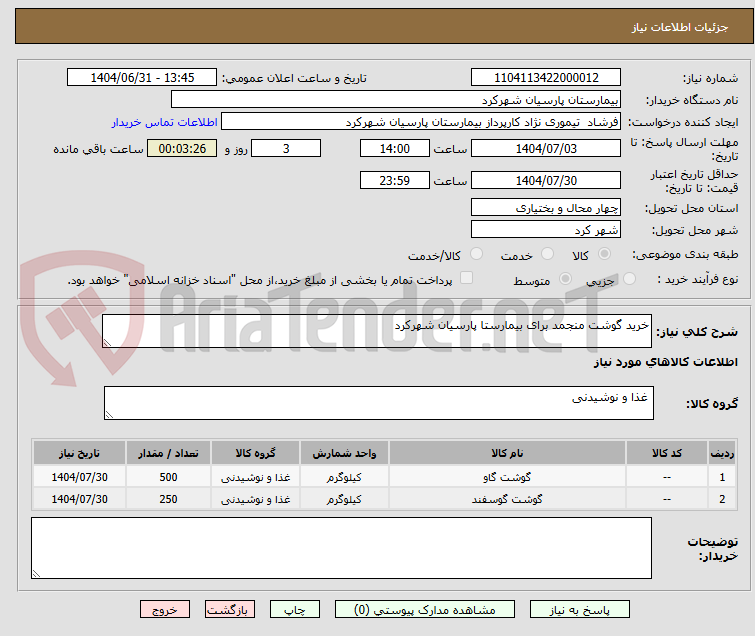Click the چاپ print button

tap(295, 610)
